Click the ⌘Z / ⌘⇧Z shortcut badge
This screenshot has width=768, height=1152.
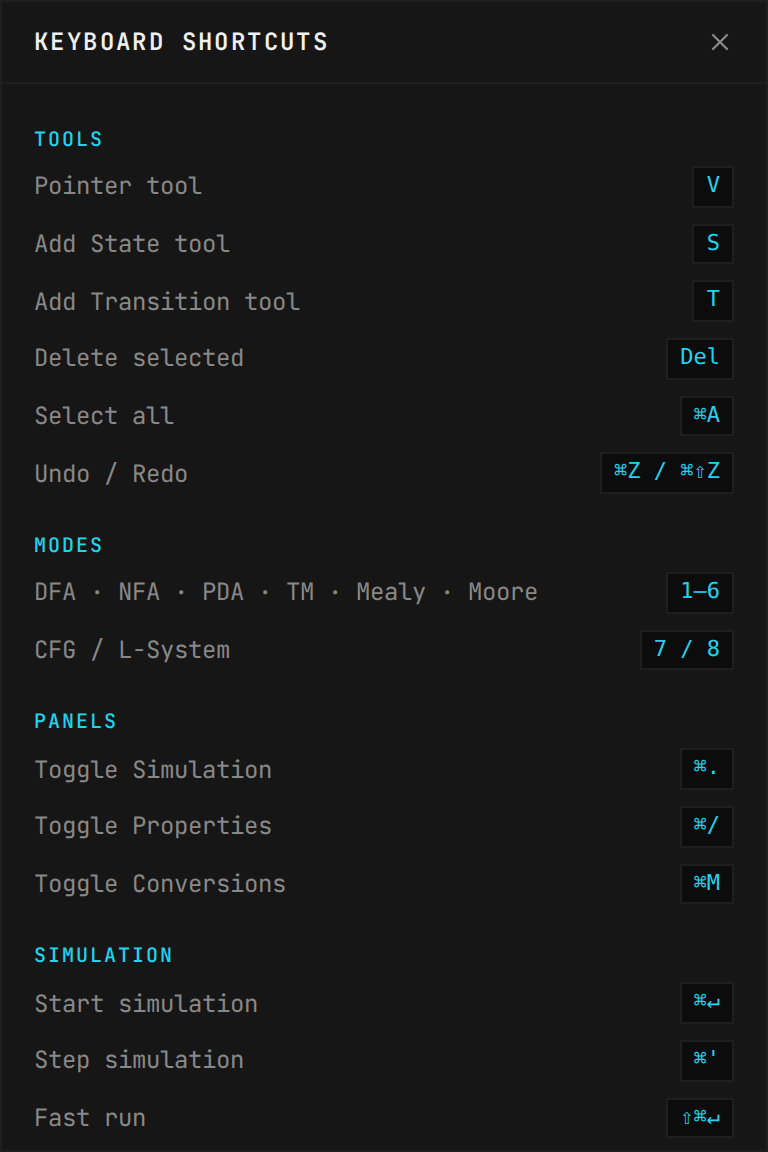pyautogui.click(x=666, y=472)
